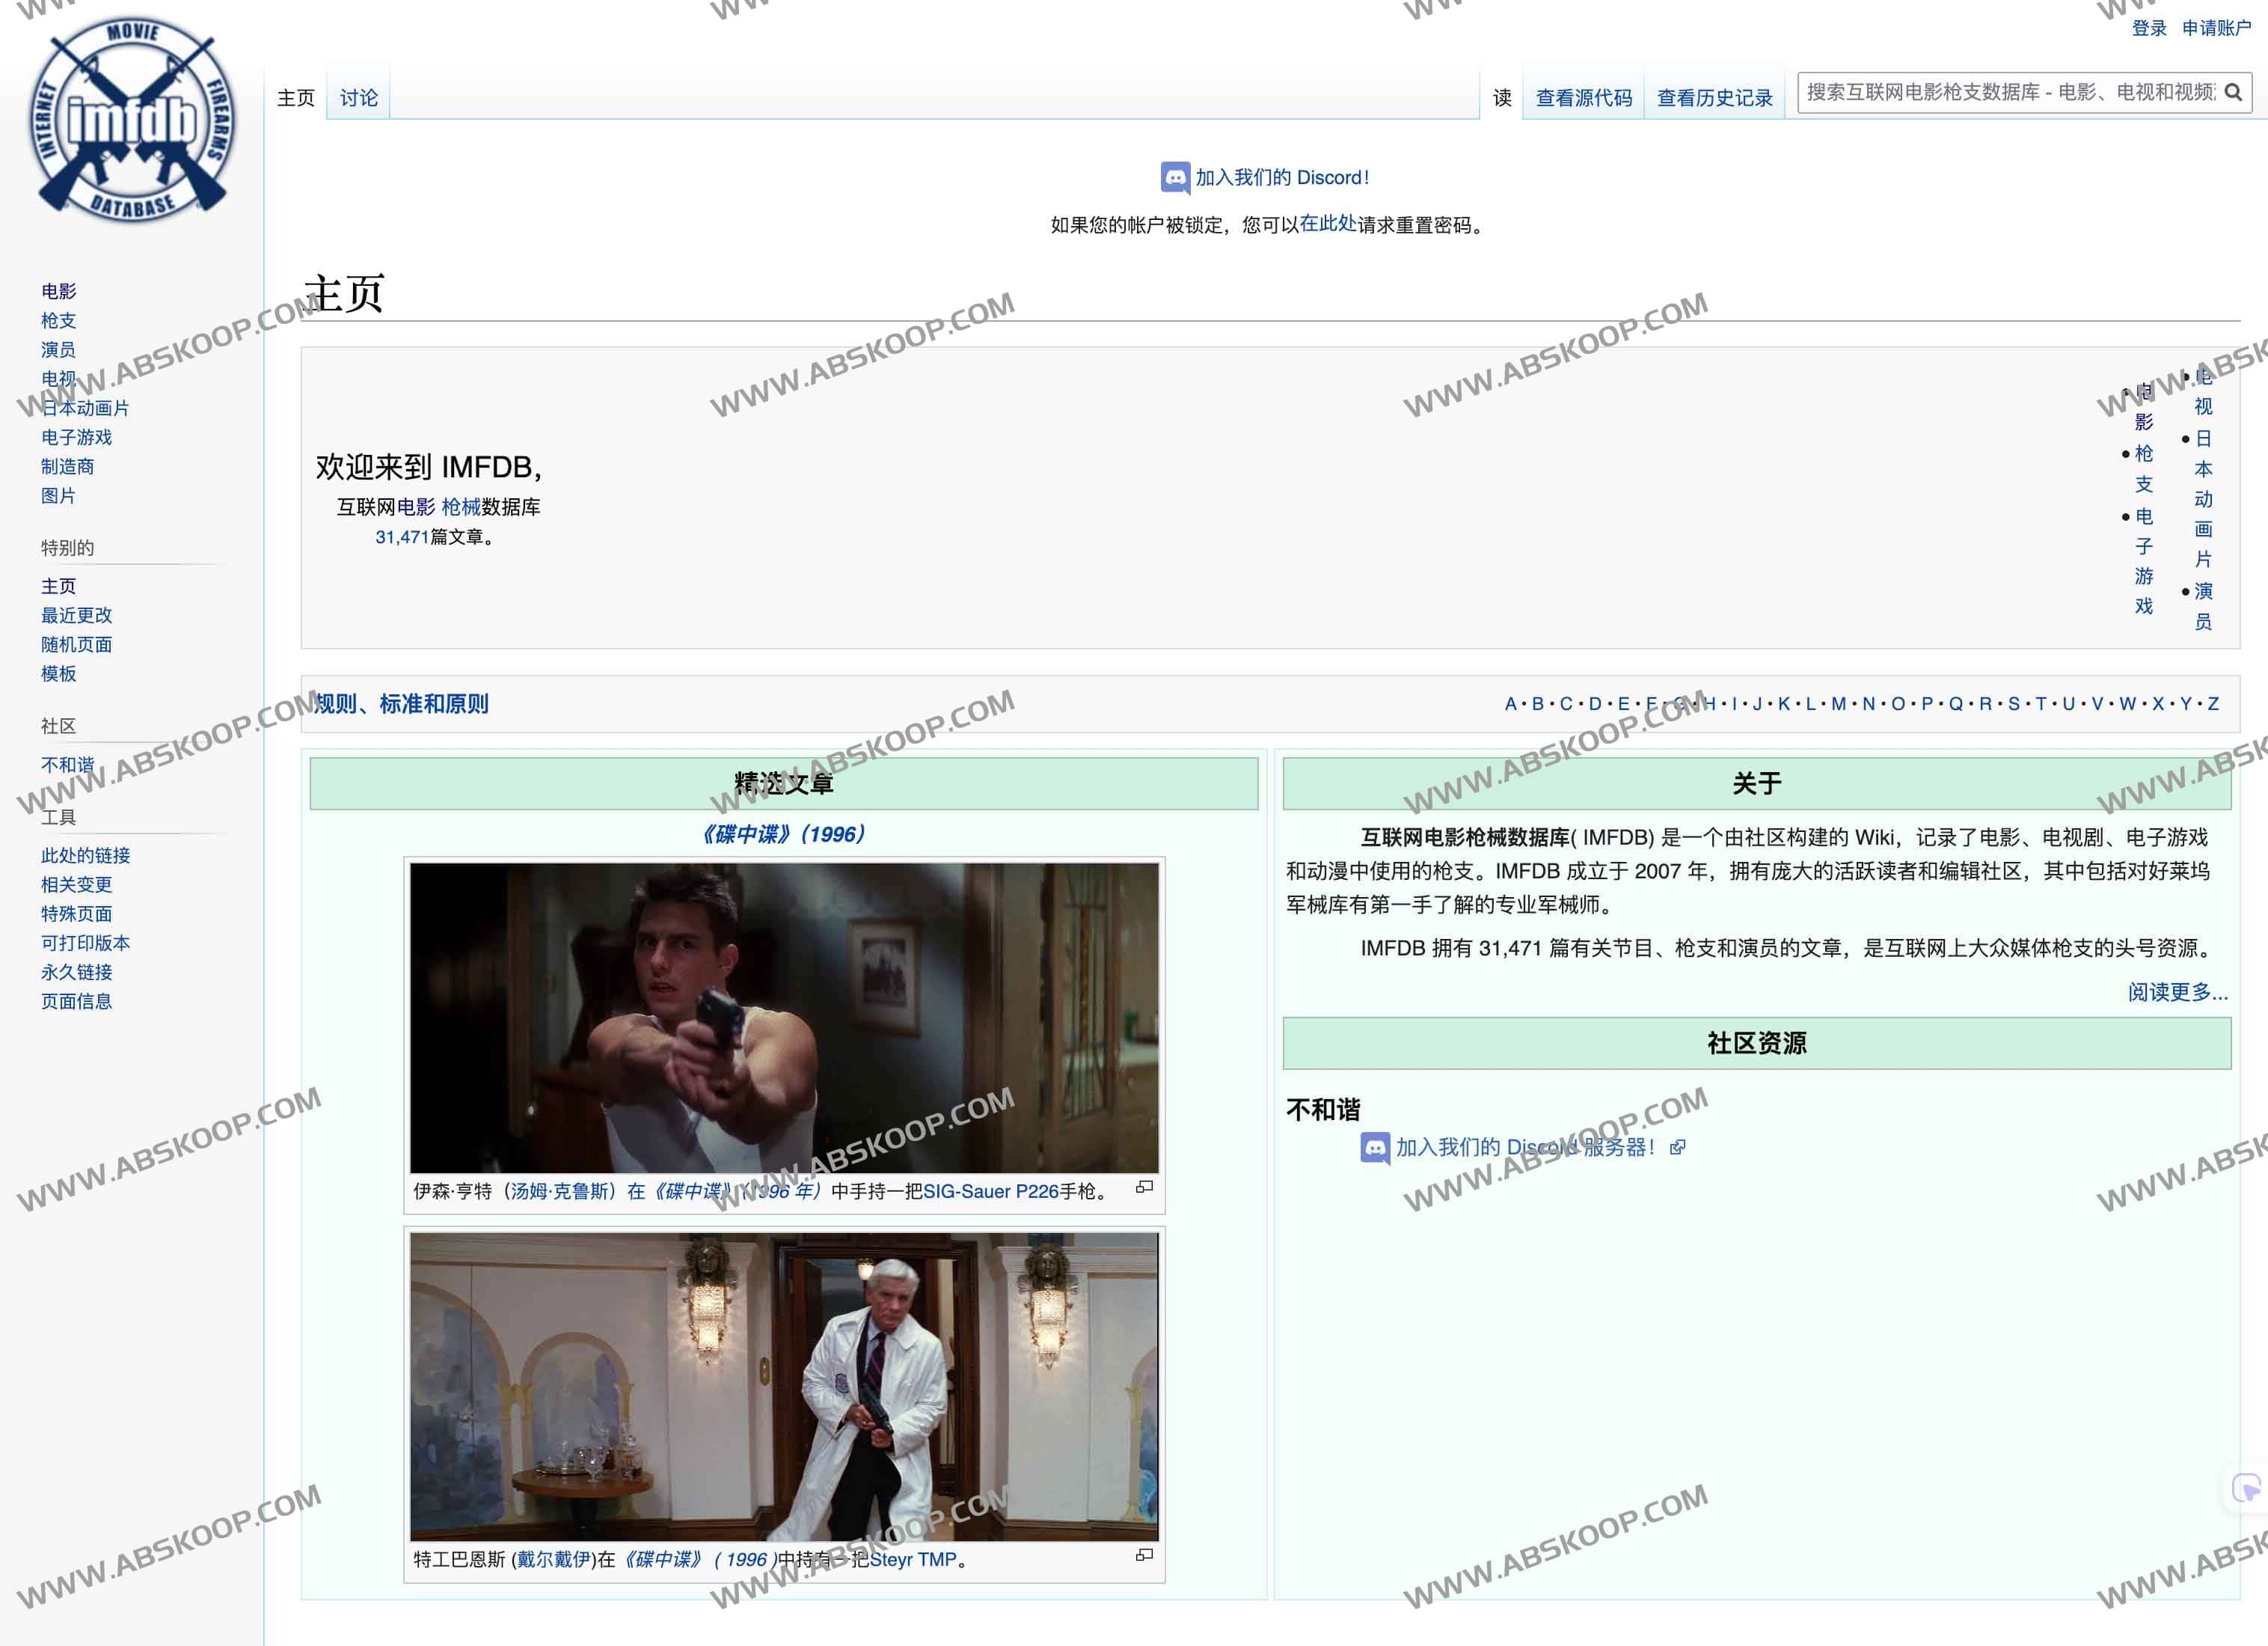The image size is (2268, 1646).
Task: Click the floating widget icon at the right edge
Action: 2246,1489
